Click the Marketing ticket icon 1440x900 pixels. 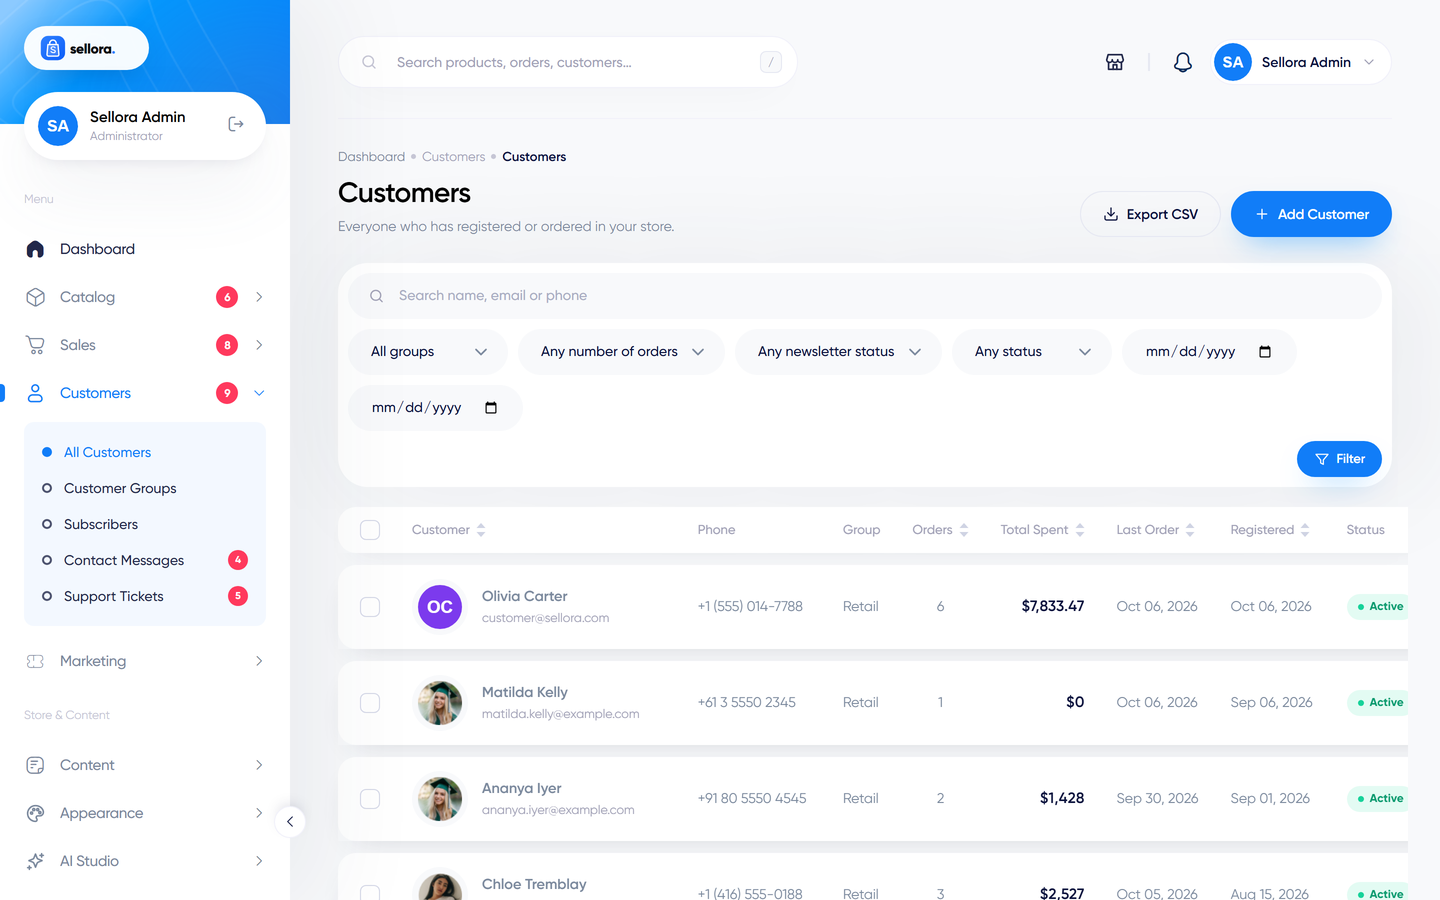click(x=35, y=661)
